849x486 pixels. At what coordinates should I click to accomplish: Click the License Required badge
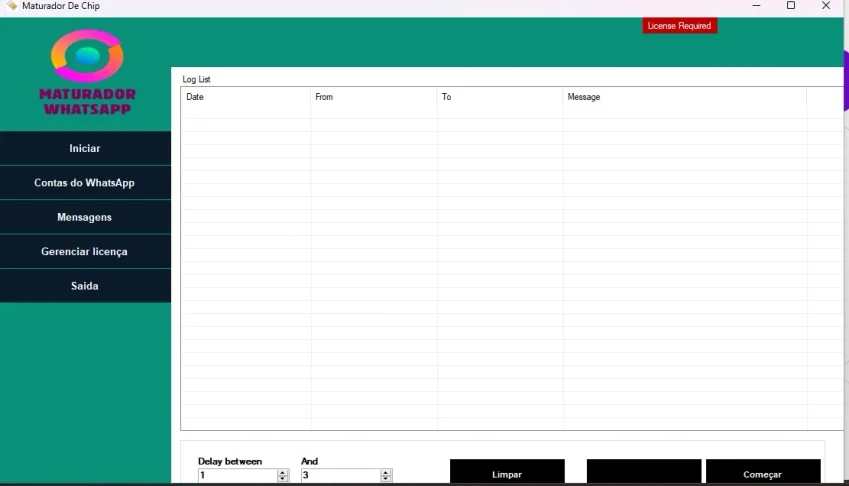[x=680, y=26]
